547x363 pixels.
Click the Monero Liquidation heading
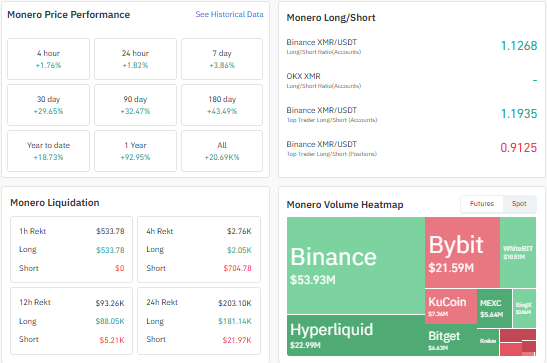(x=55, y=203)
